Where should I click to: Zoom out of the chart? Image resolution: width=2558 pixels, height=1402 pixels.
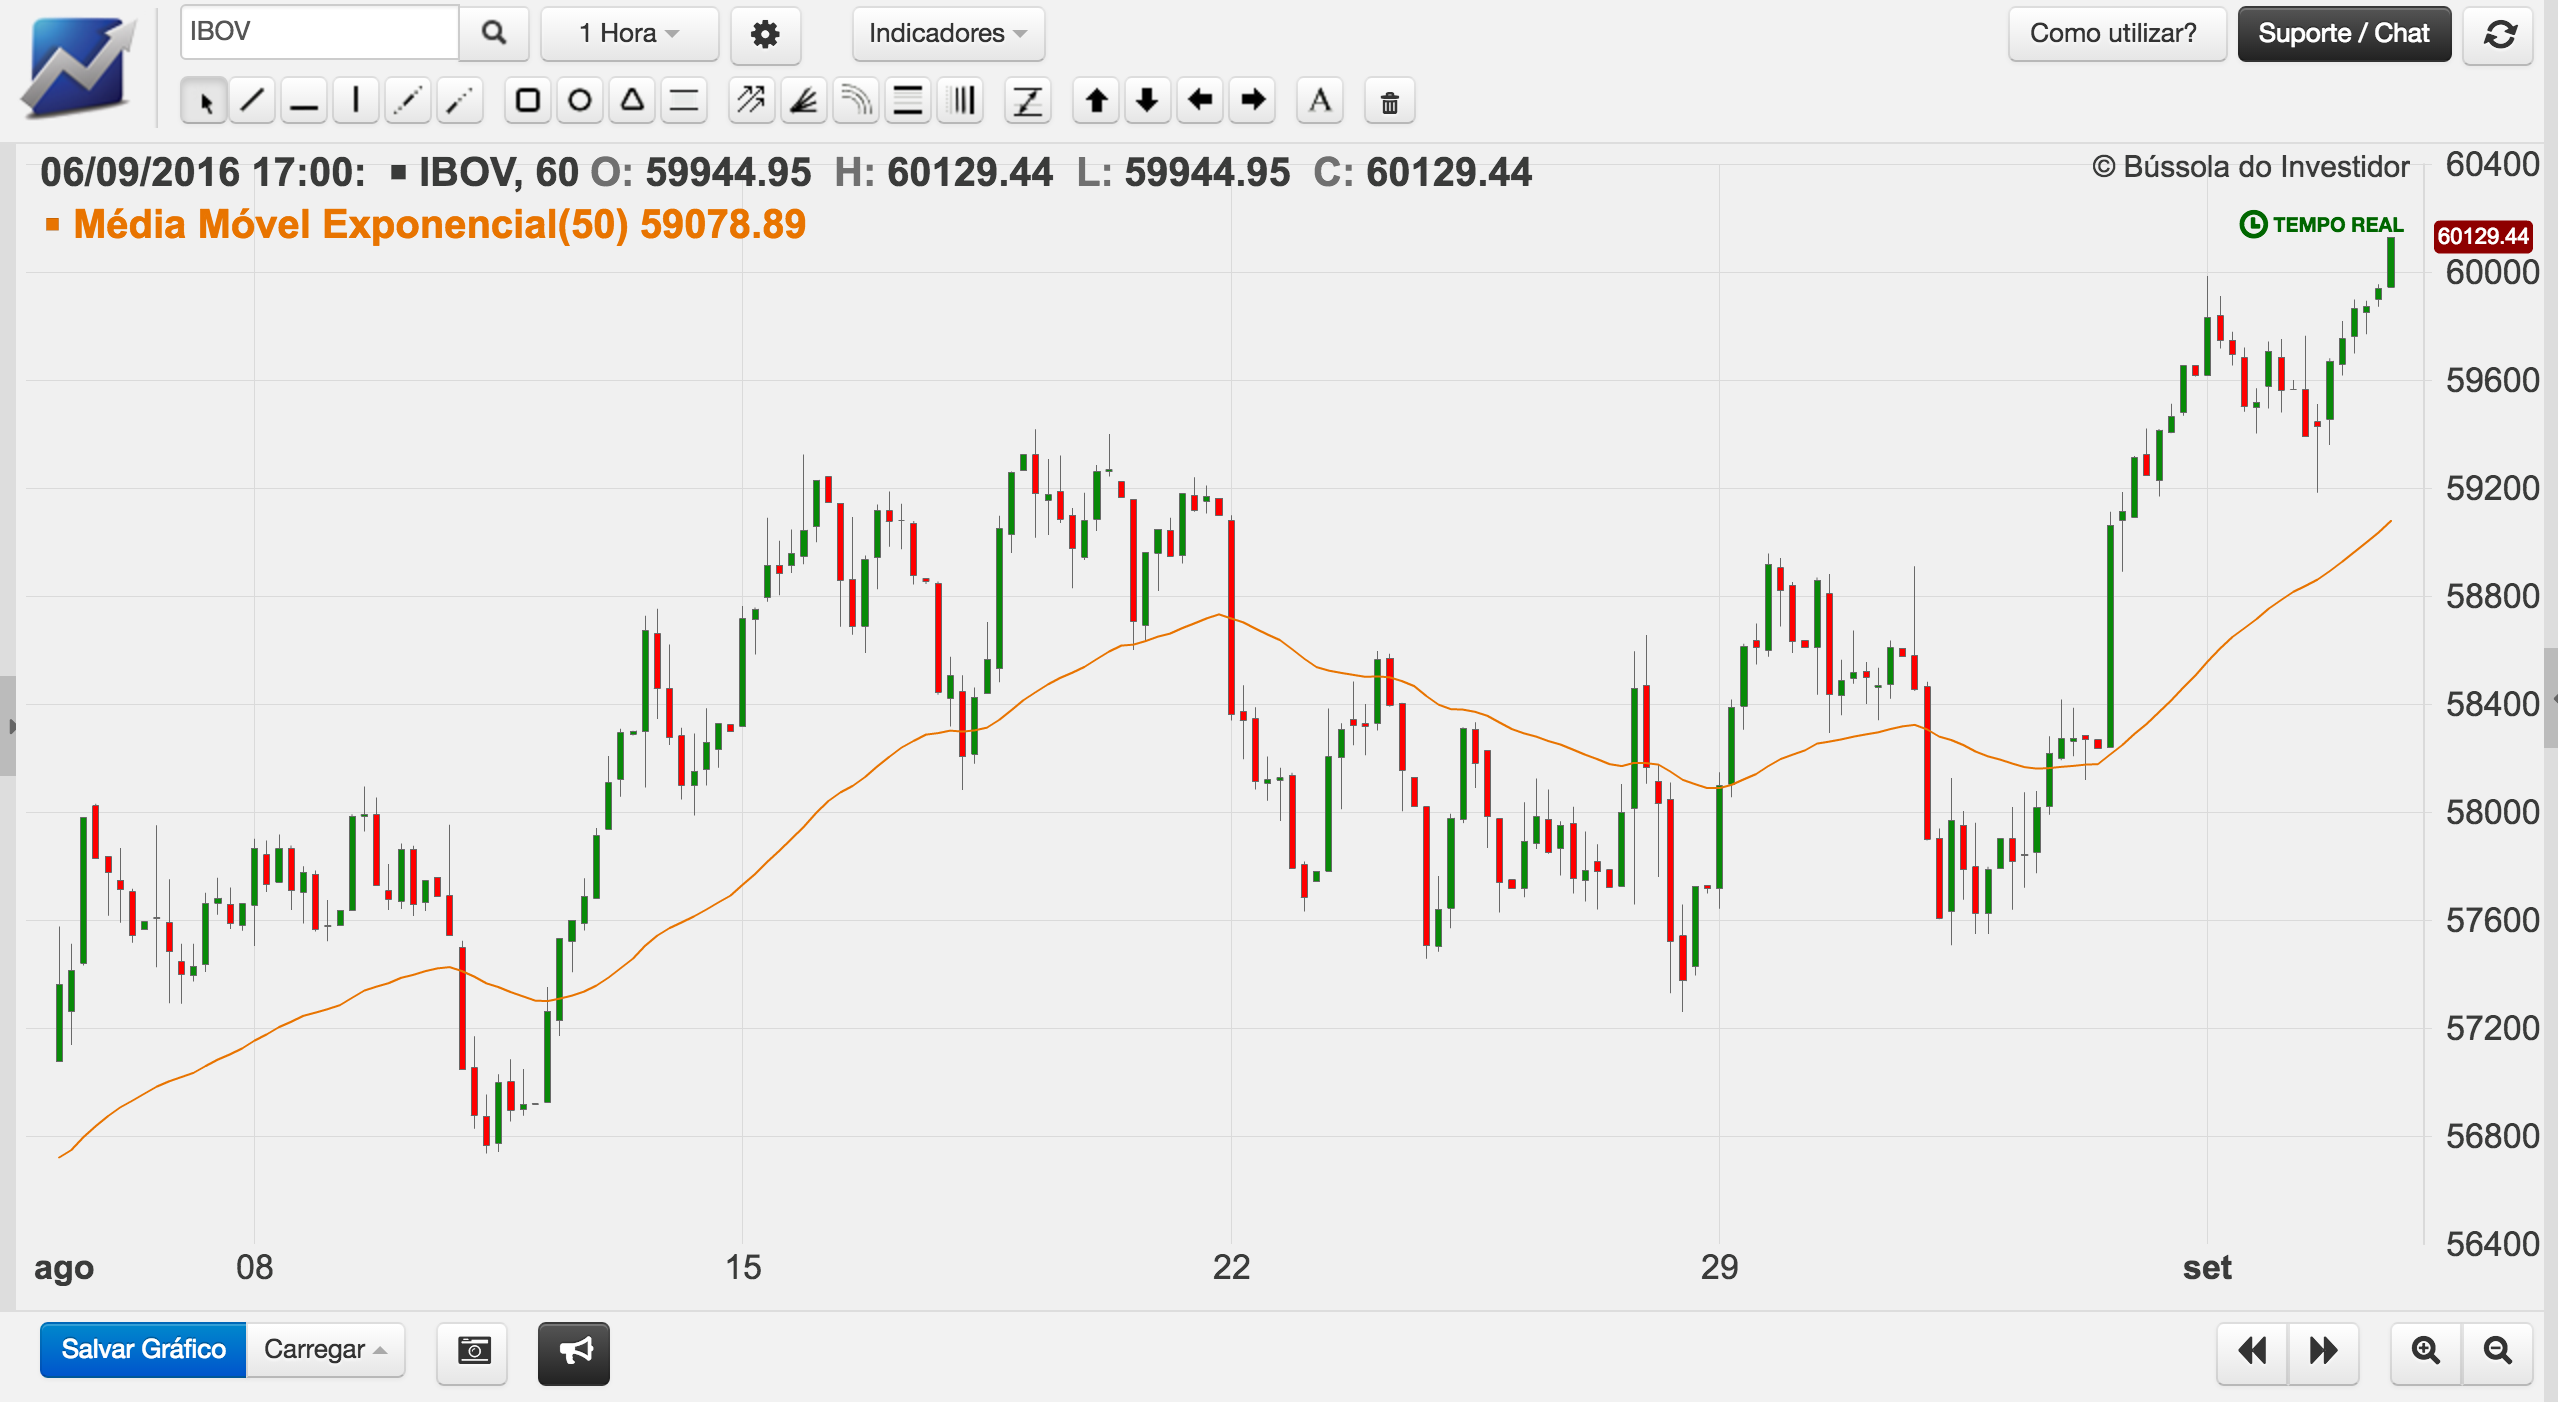coord(2498,1352)
